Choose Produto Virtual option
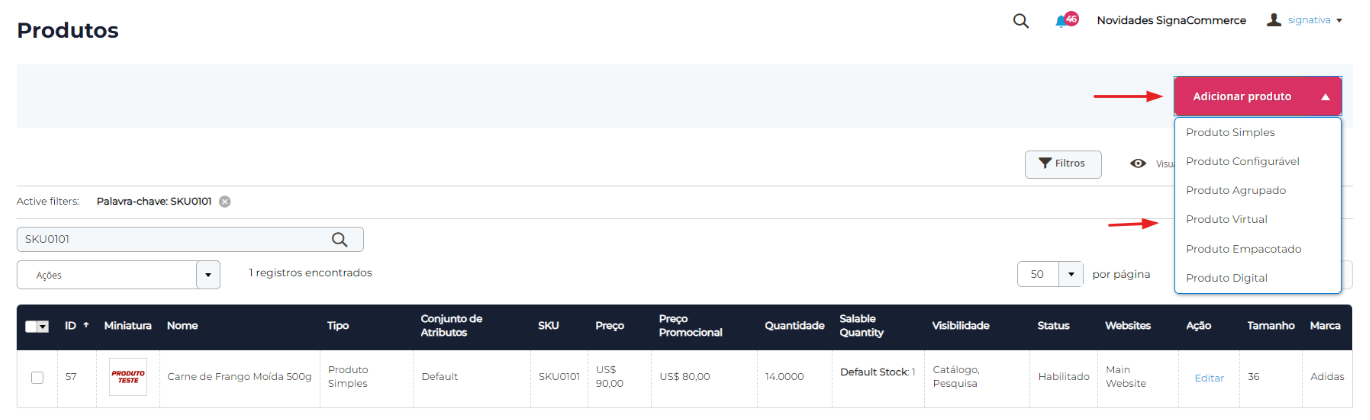1370x420 pixels. pos(1226,219)
